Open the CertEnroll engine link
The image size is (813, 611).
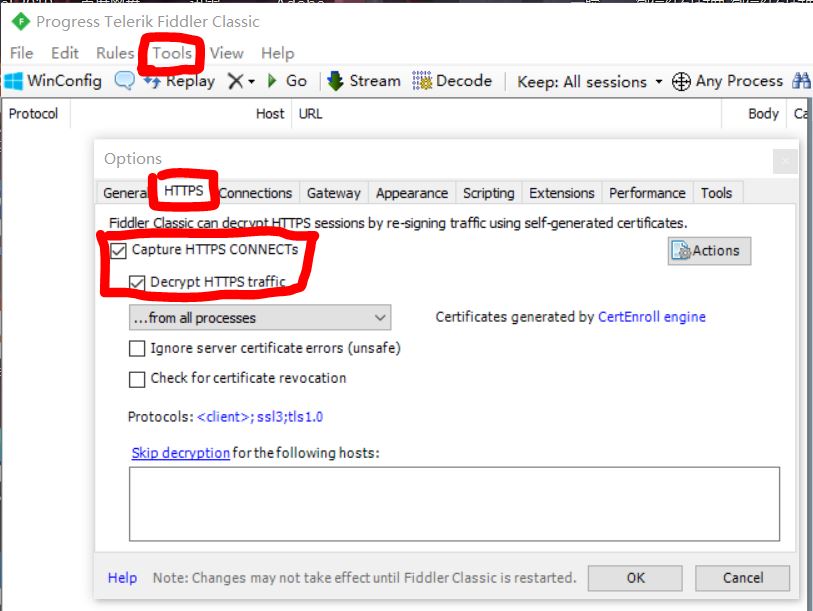click(x=651, y=317)
